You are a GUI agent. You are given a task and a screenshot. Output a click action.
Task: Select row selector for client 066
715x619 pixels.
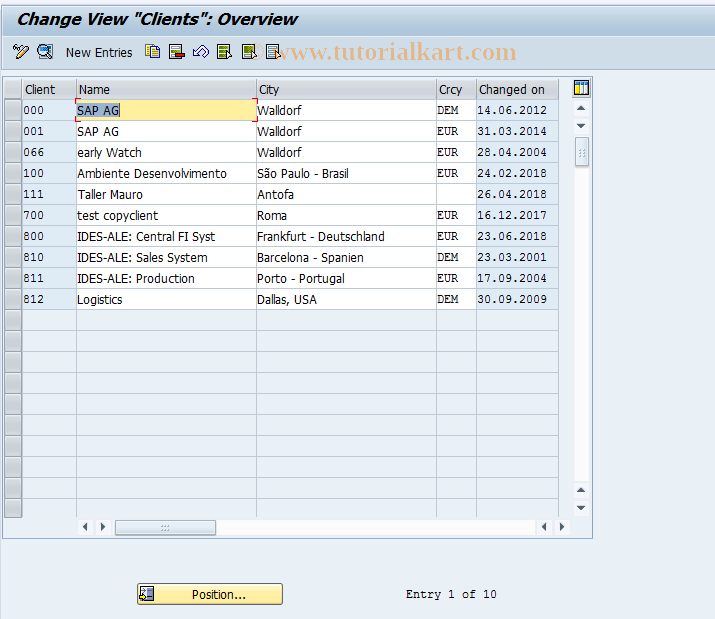pyautogui.click(x=13, y=152)
